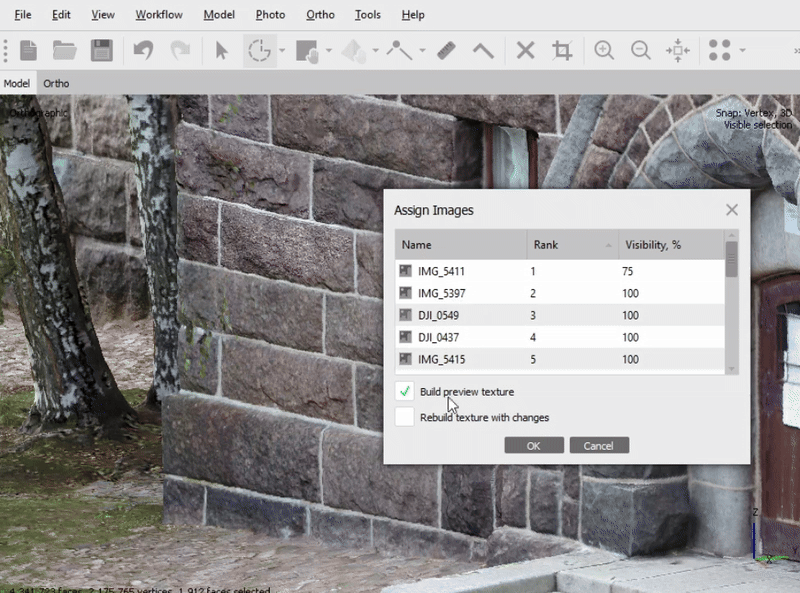800x593 pixels.
Task: Select the DJI_0549 row name
Action: click(x=438, y=315)
